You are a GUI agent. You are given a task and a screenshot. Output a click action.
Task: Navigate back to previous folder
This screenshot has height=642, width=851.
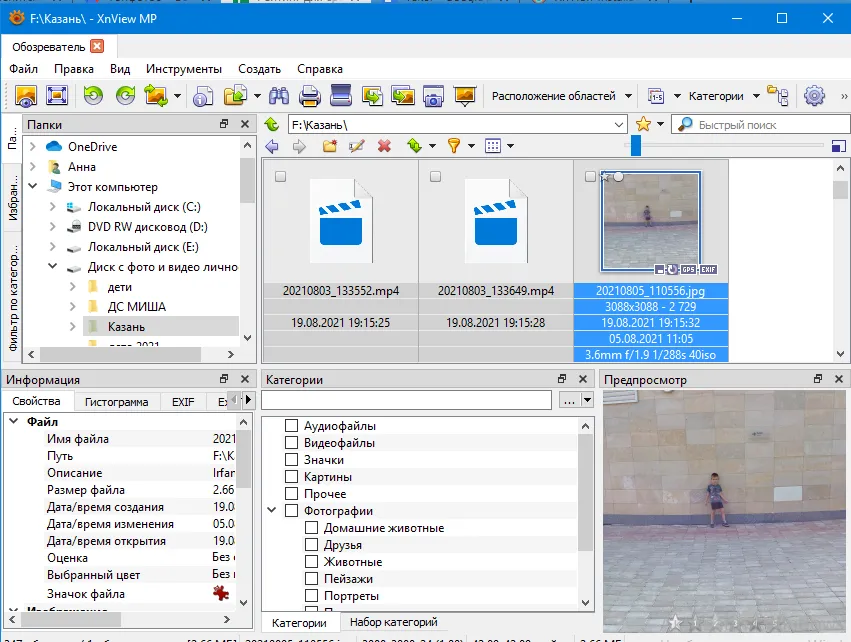coord(272,145)
